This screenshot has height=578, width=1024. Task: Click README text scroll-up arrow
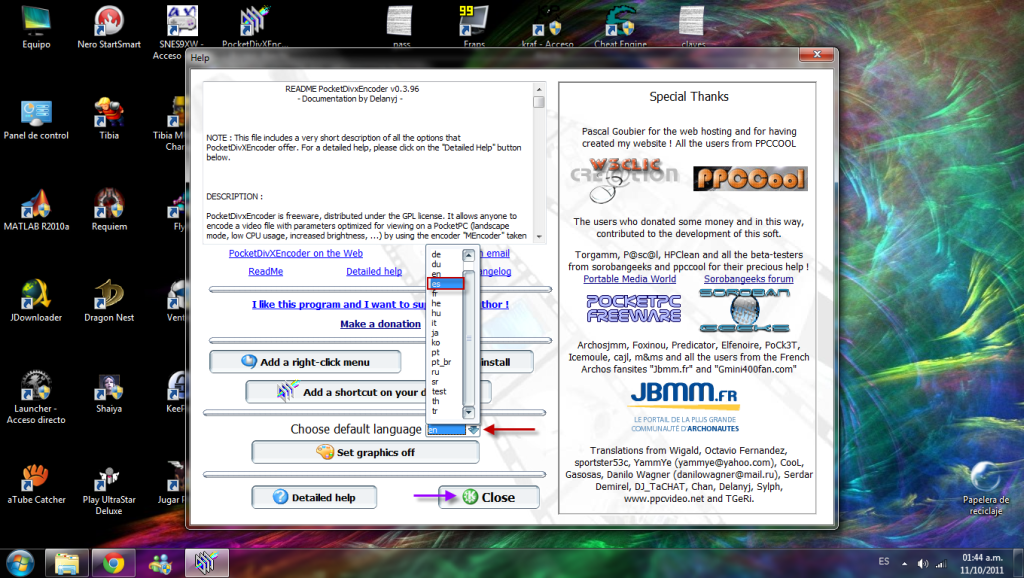pos(539,89)
